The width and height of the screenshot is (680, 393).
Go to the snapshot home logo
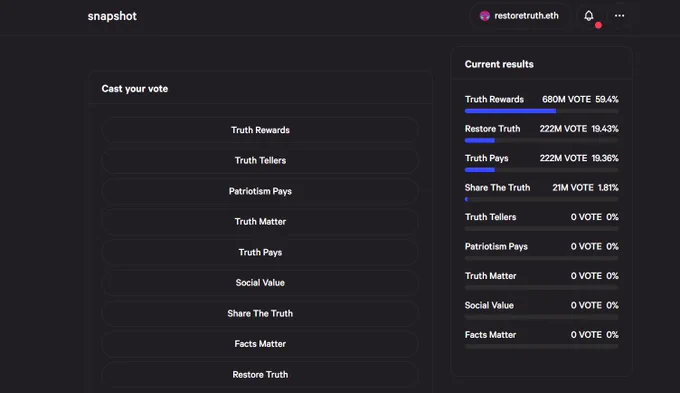click(x=112, y=16)
